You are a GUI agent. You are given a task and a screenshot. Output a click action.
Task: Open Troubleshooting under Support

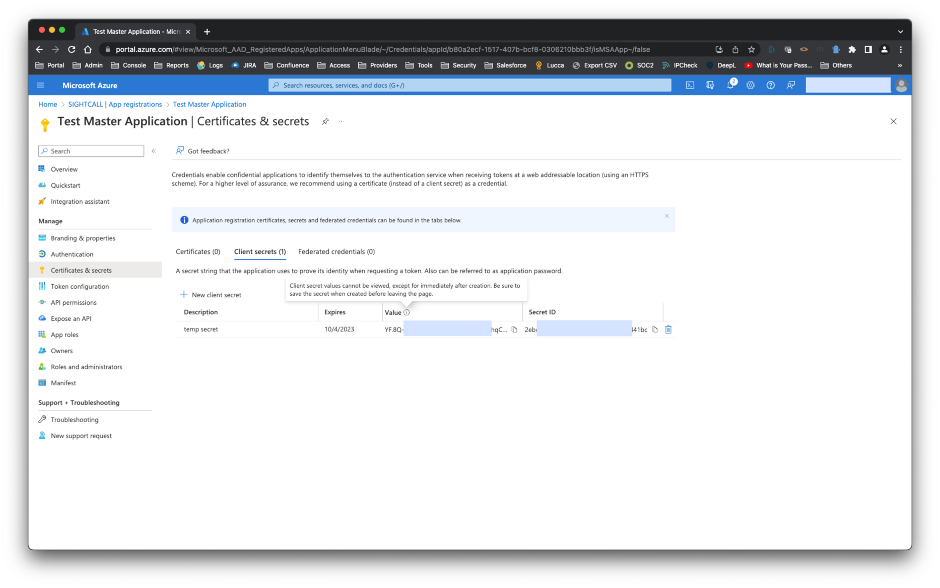pos(74,420)
